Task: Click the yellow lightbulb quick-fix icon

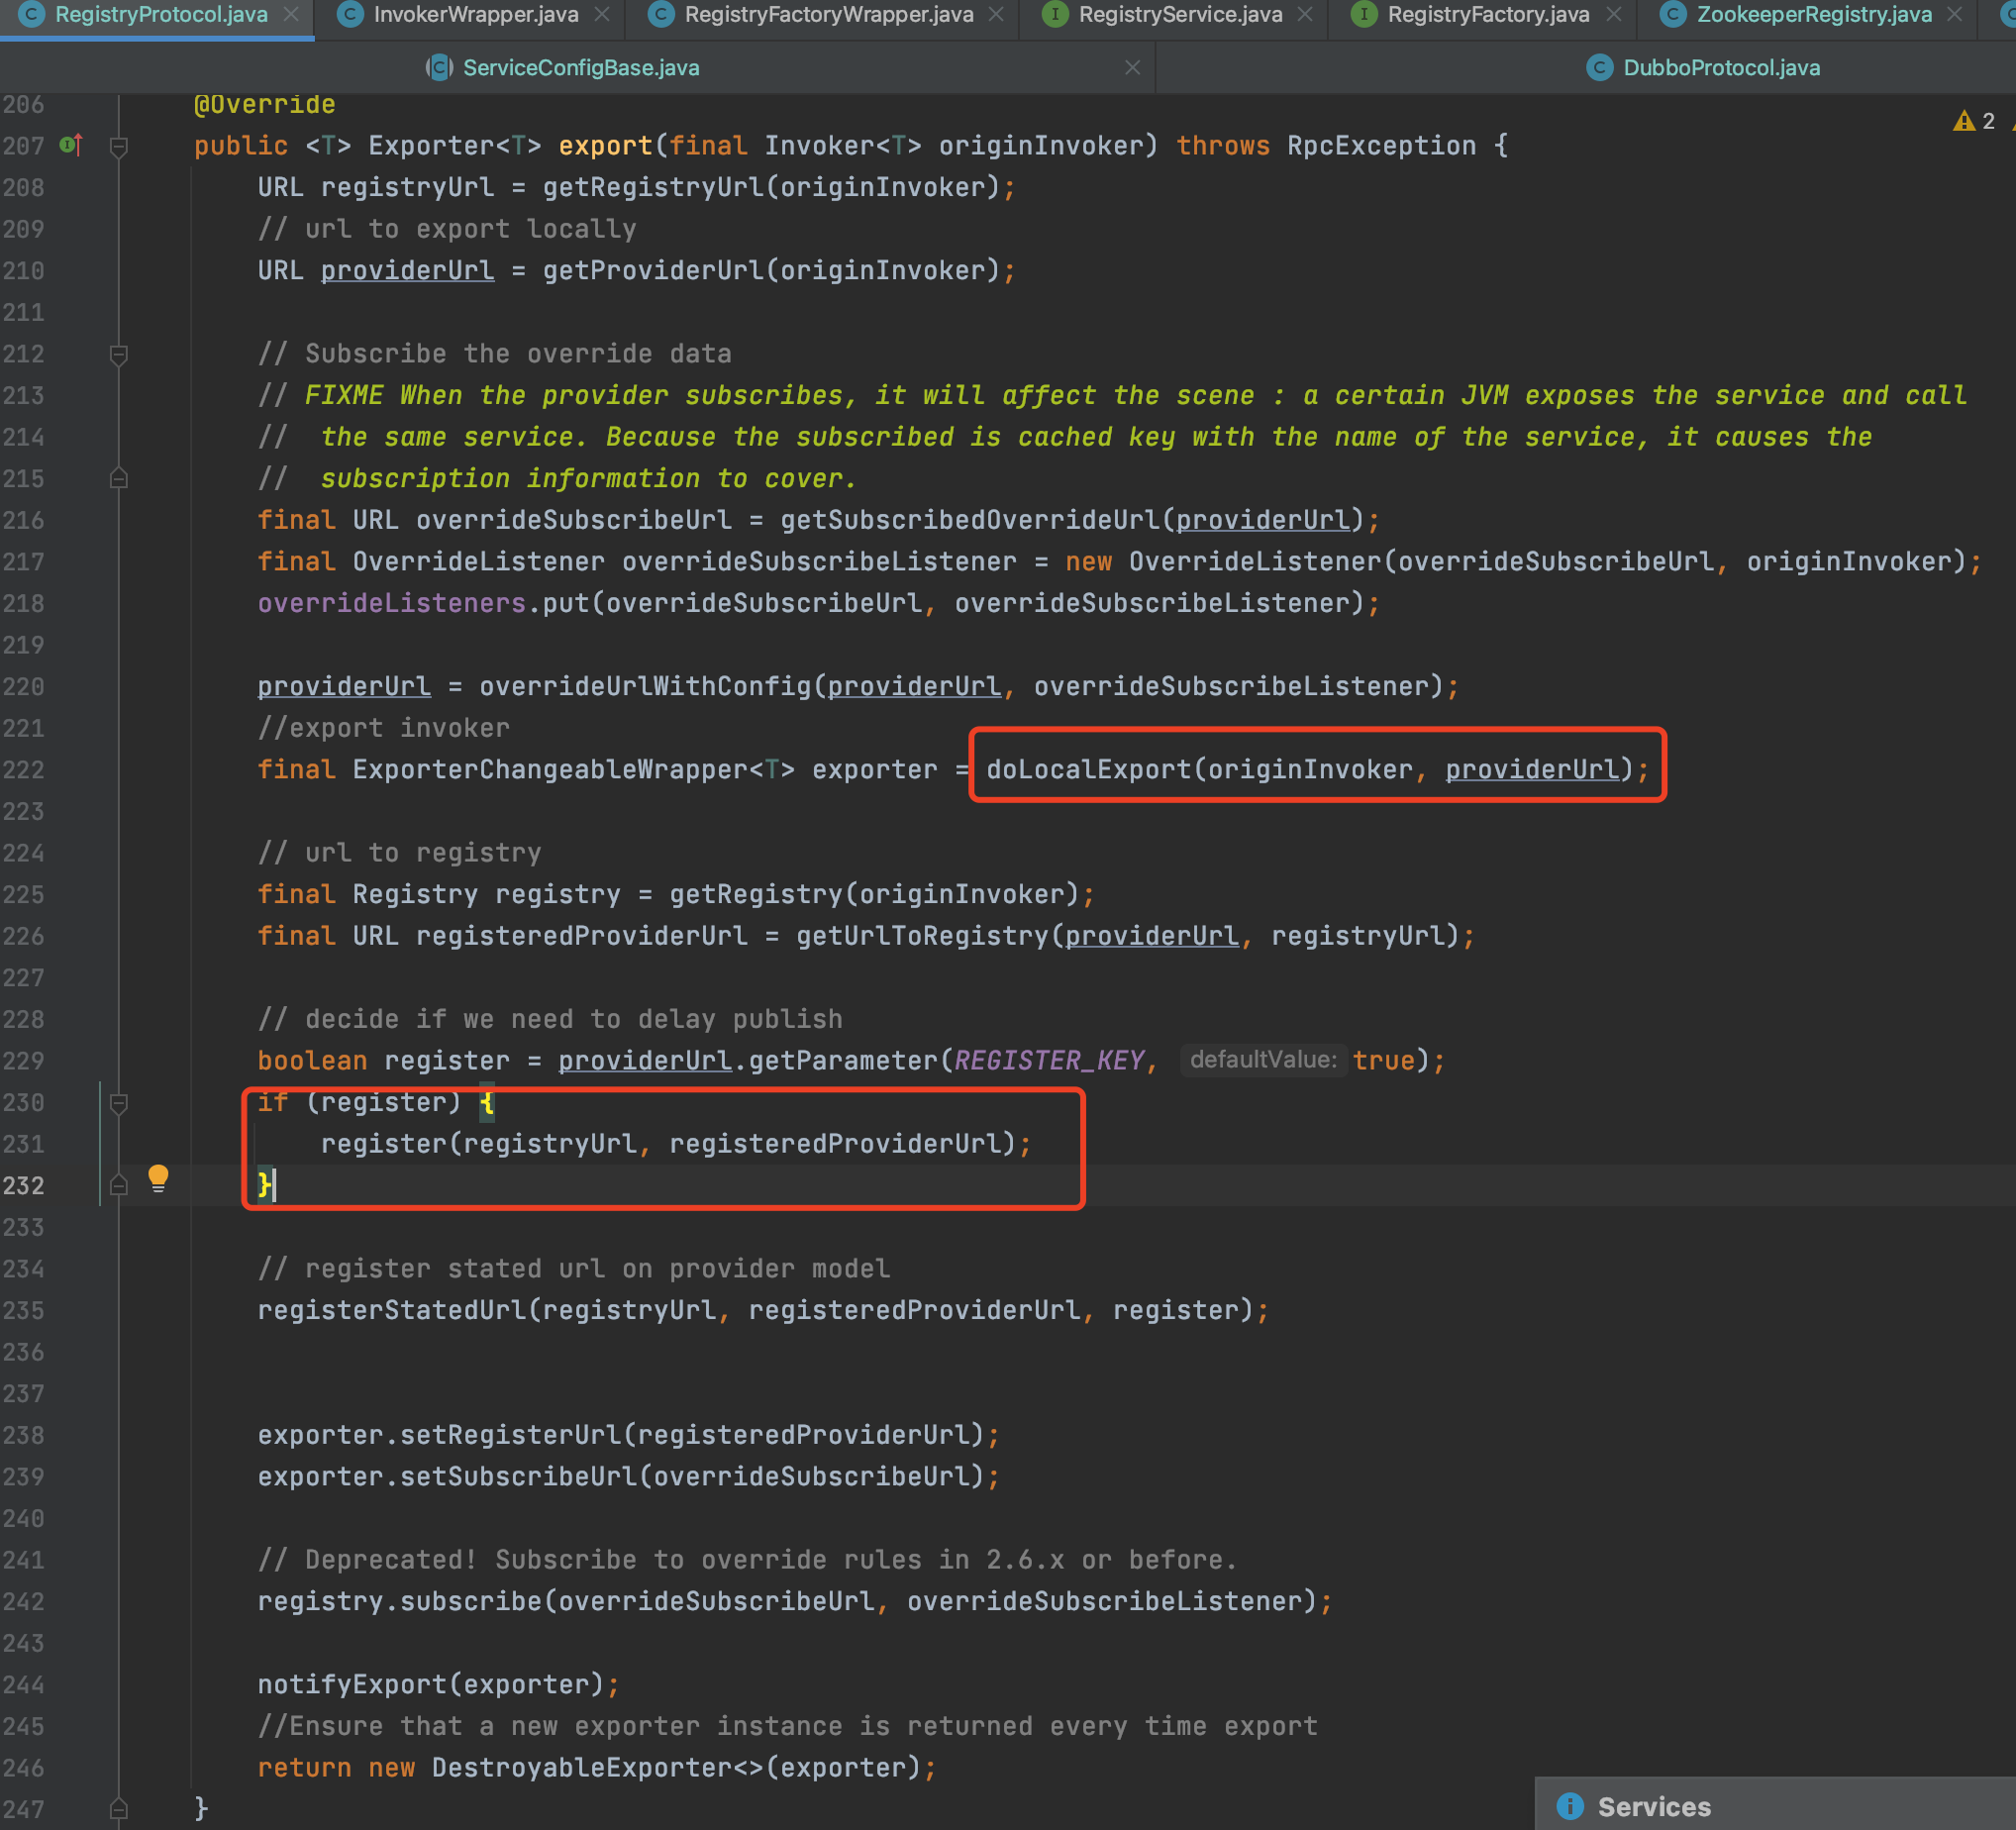Action: tap(158, 1178)
